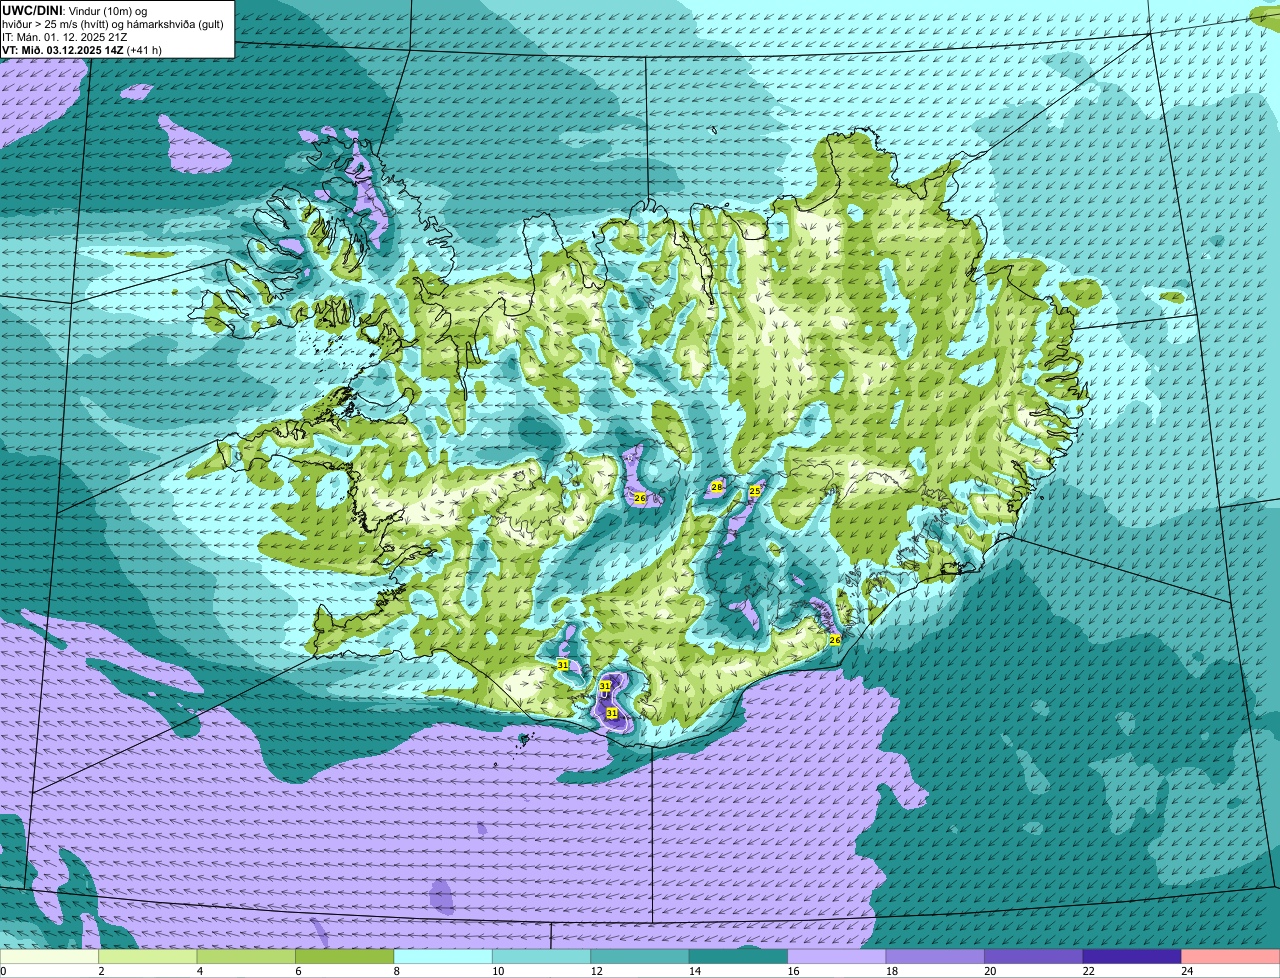This screenshot has width=1280, height=978.
Task: Click the initial time 'IT: Mán. 01. 12. 2025 21Z'
Action: [67, 36]
